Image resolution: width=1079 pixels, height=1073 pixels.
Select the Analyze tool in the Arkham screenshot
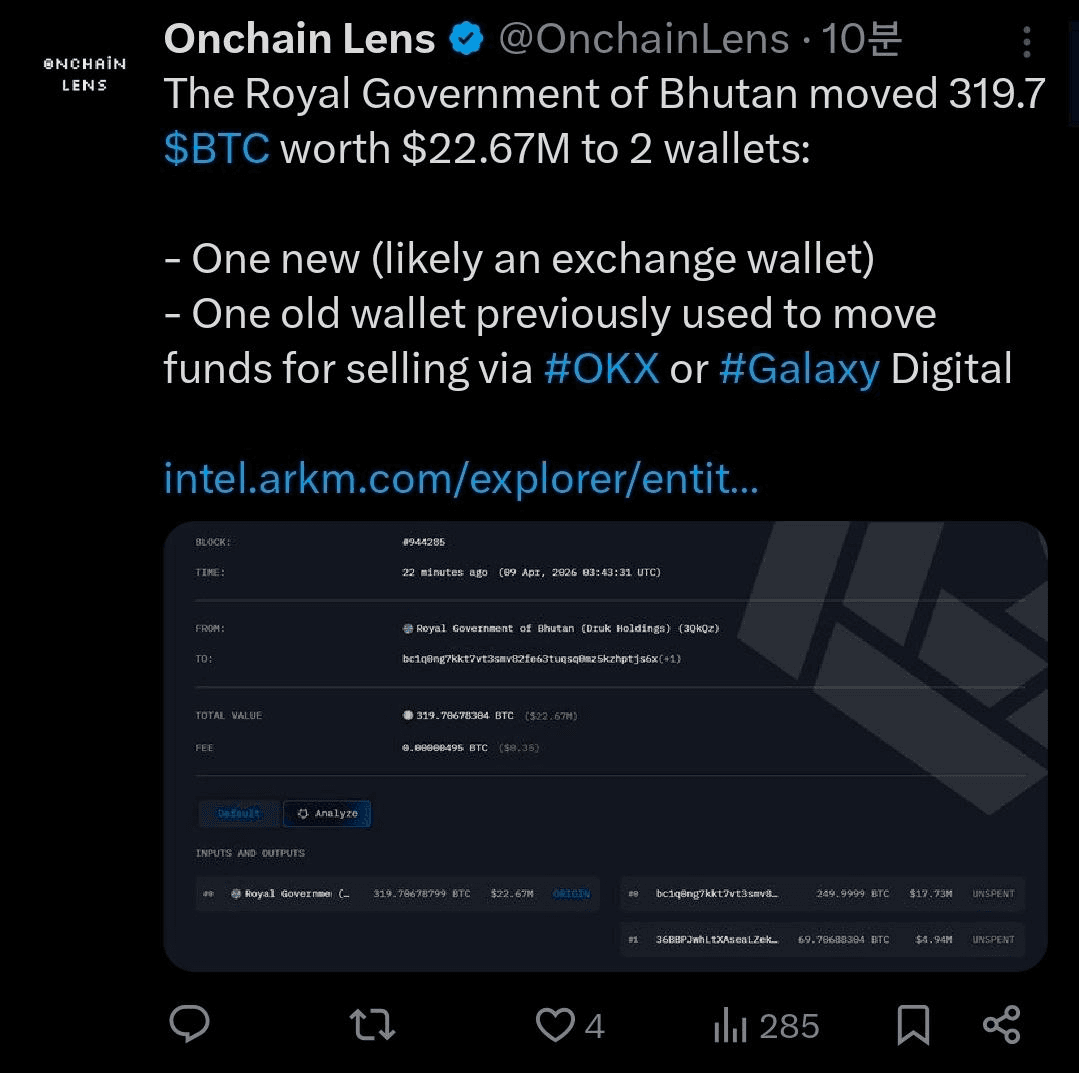click(327, 813)
